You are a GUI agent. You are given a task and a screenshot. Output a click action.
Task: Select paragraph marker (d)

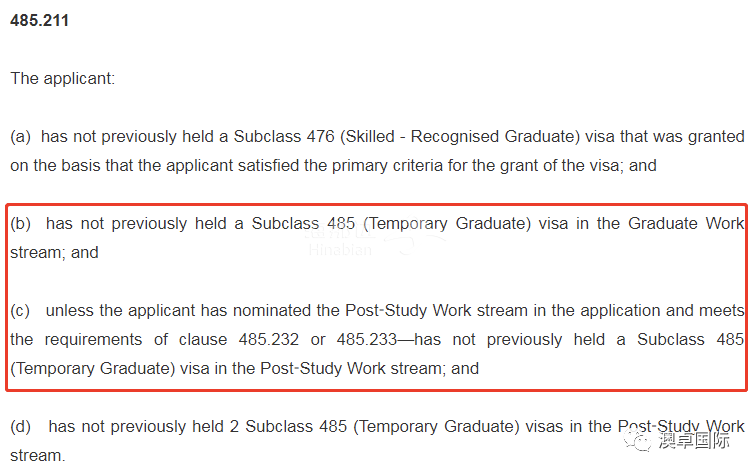pos(21,426)
